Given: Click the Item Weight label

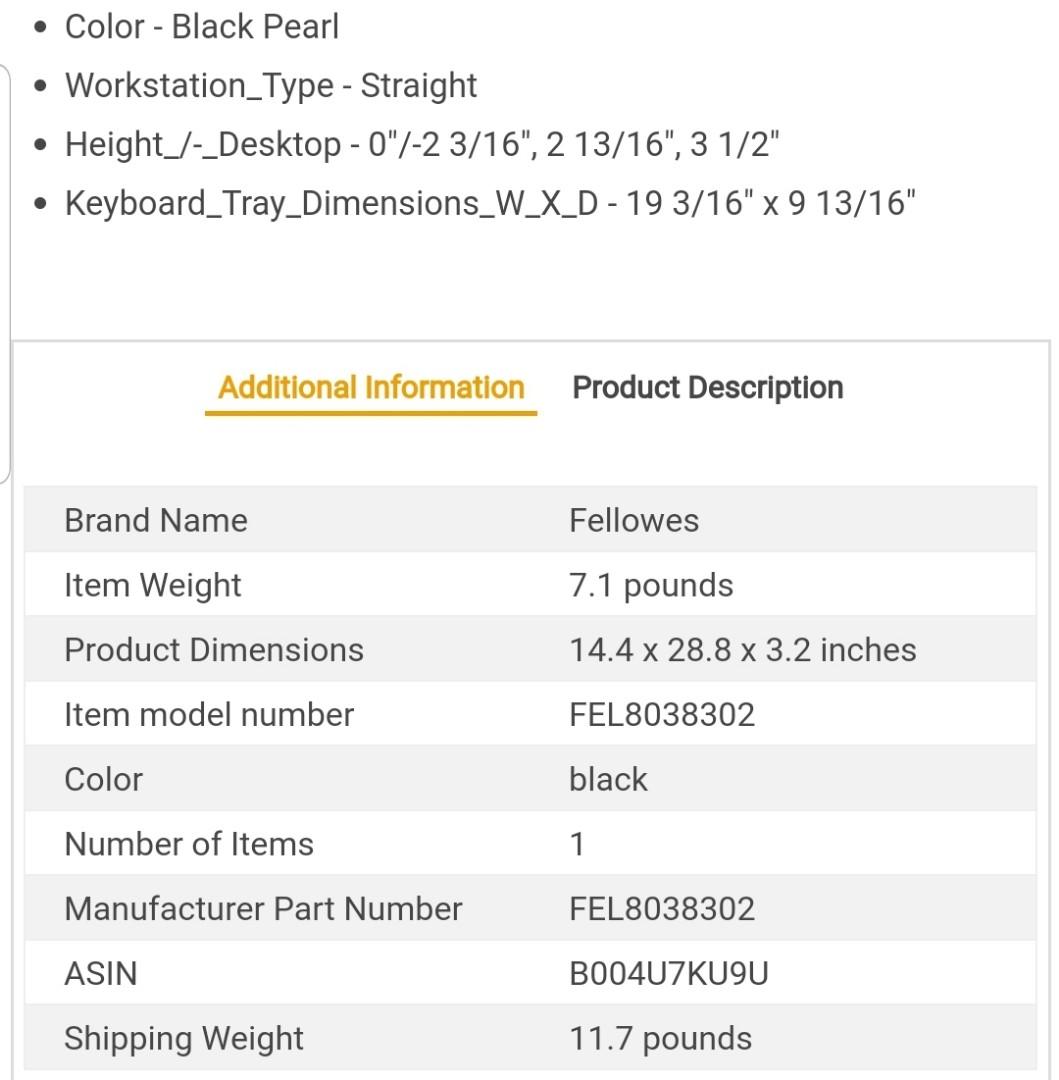Looking at the screenshot, I should (153, 585).
